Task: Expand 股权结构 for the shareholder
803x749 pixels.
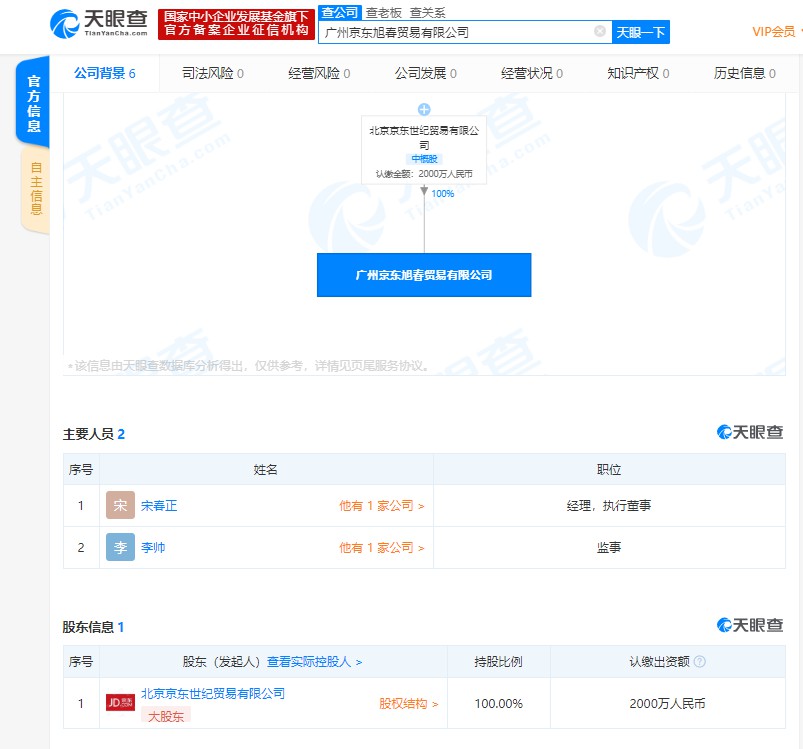Action: tap(408, 704)
